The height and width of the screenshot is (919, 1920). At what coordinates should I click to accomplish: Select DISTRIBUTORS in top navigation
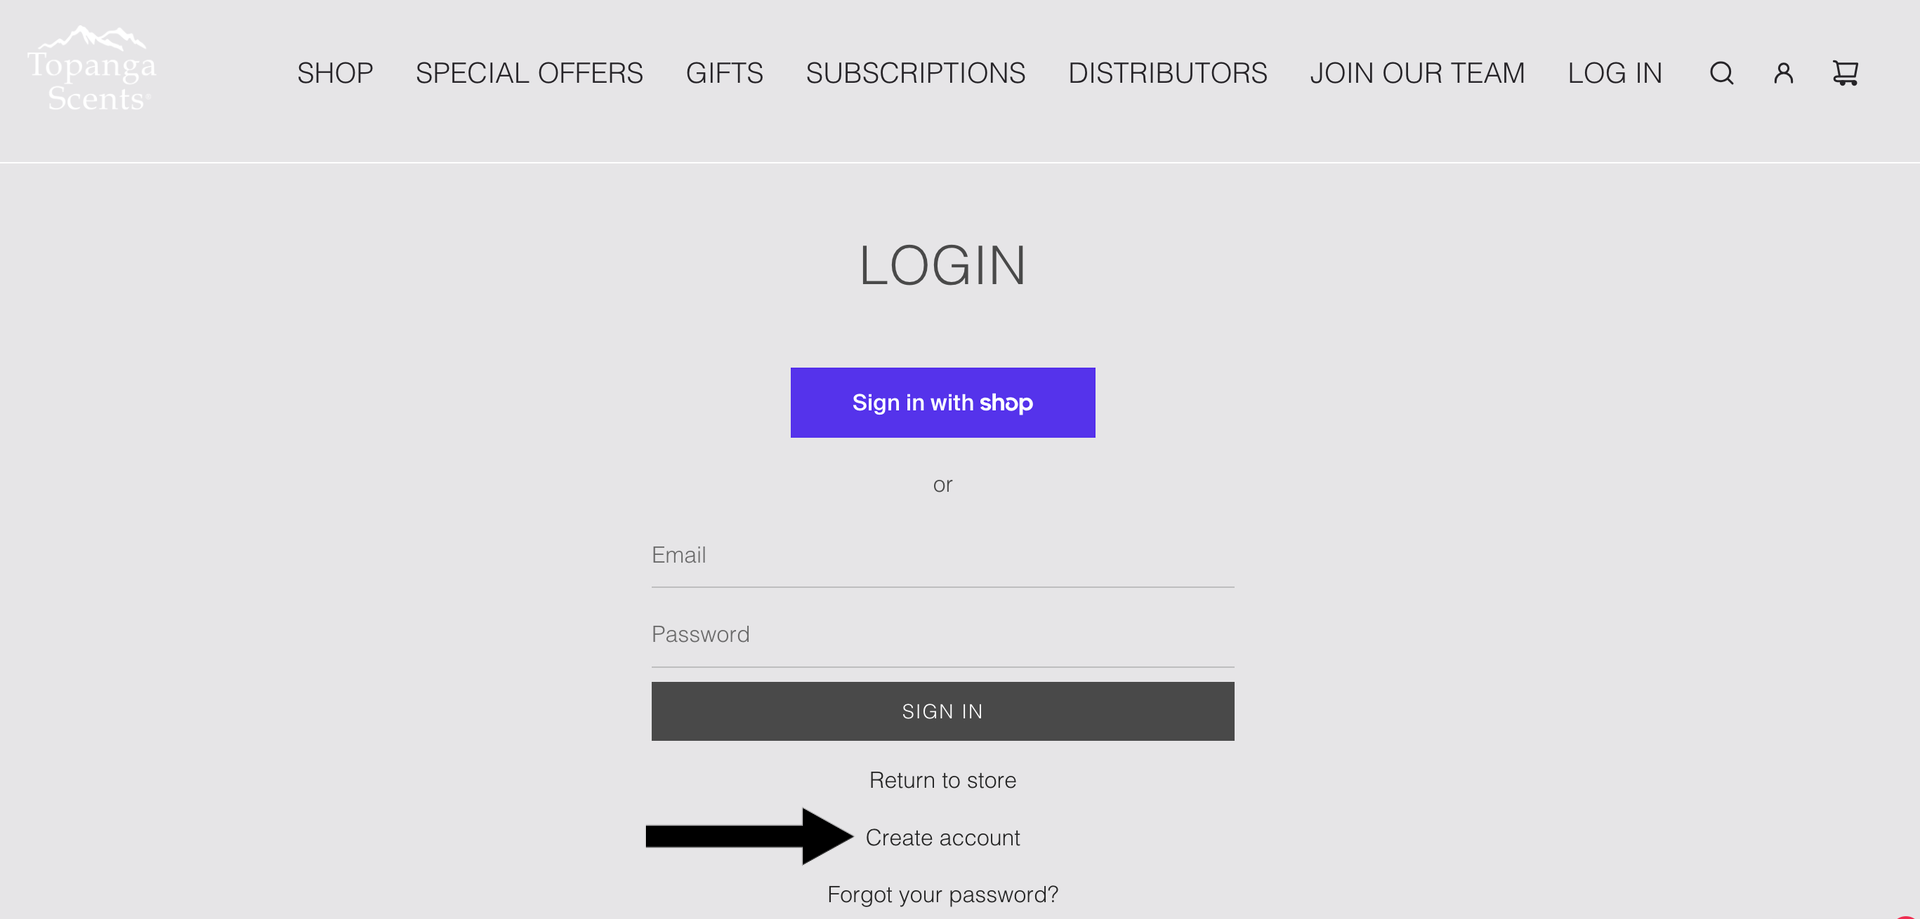1167,73
